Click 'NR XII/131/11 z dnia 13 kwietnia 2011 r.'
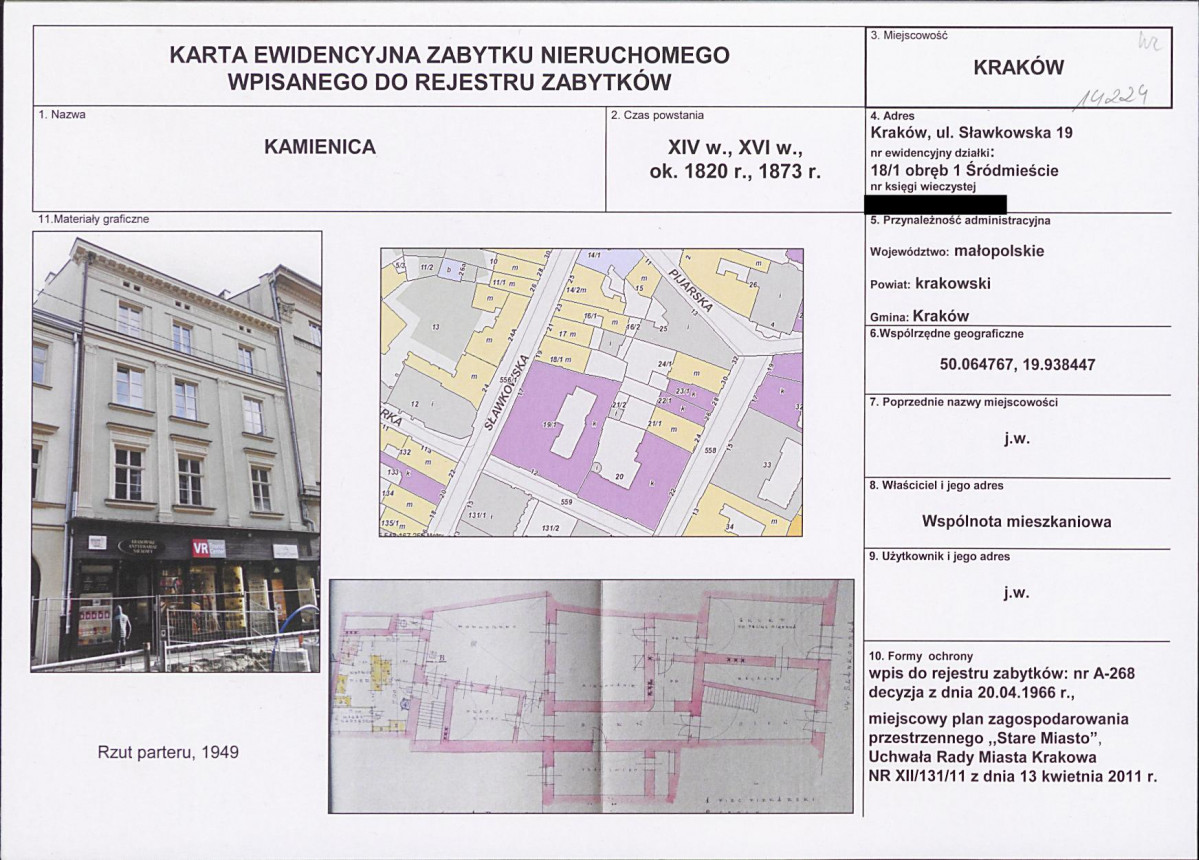This screenshot has height=860, width=1199. coord(1012,777)
